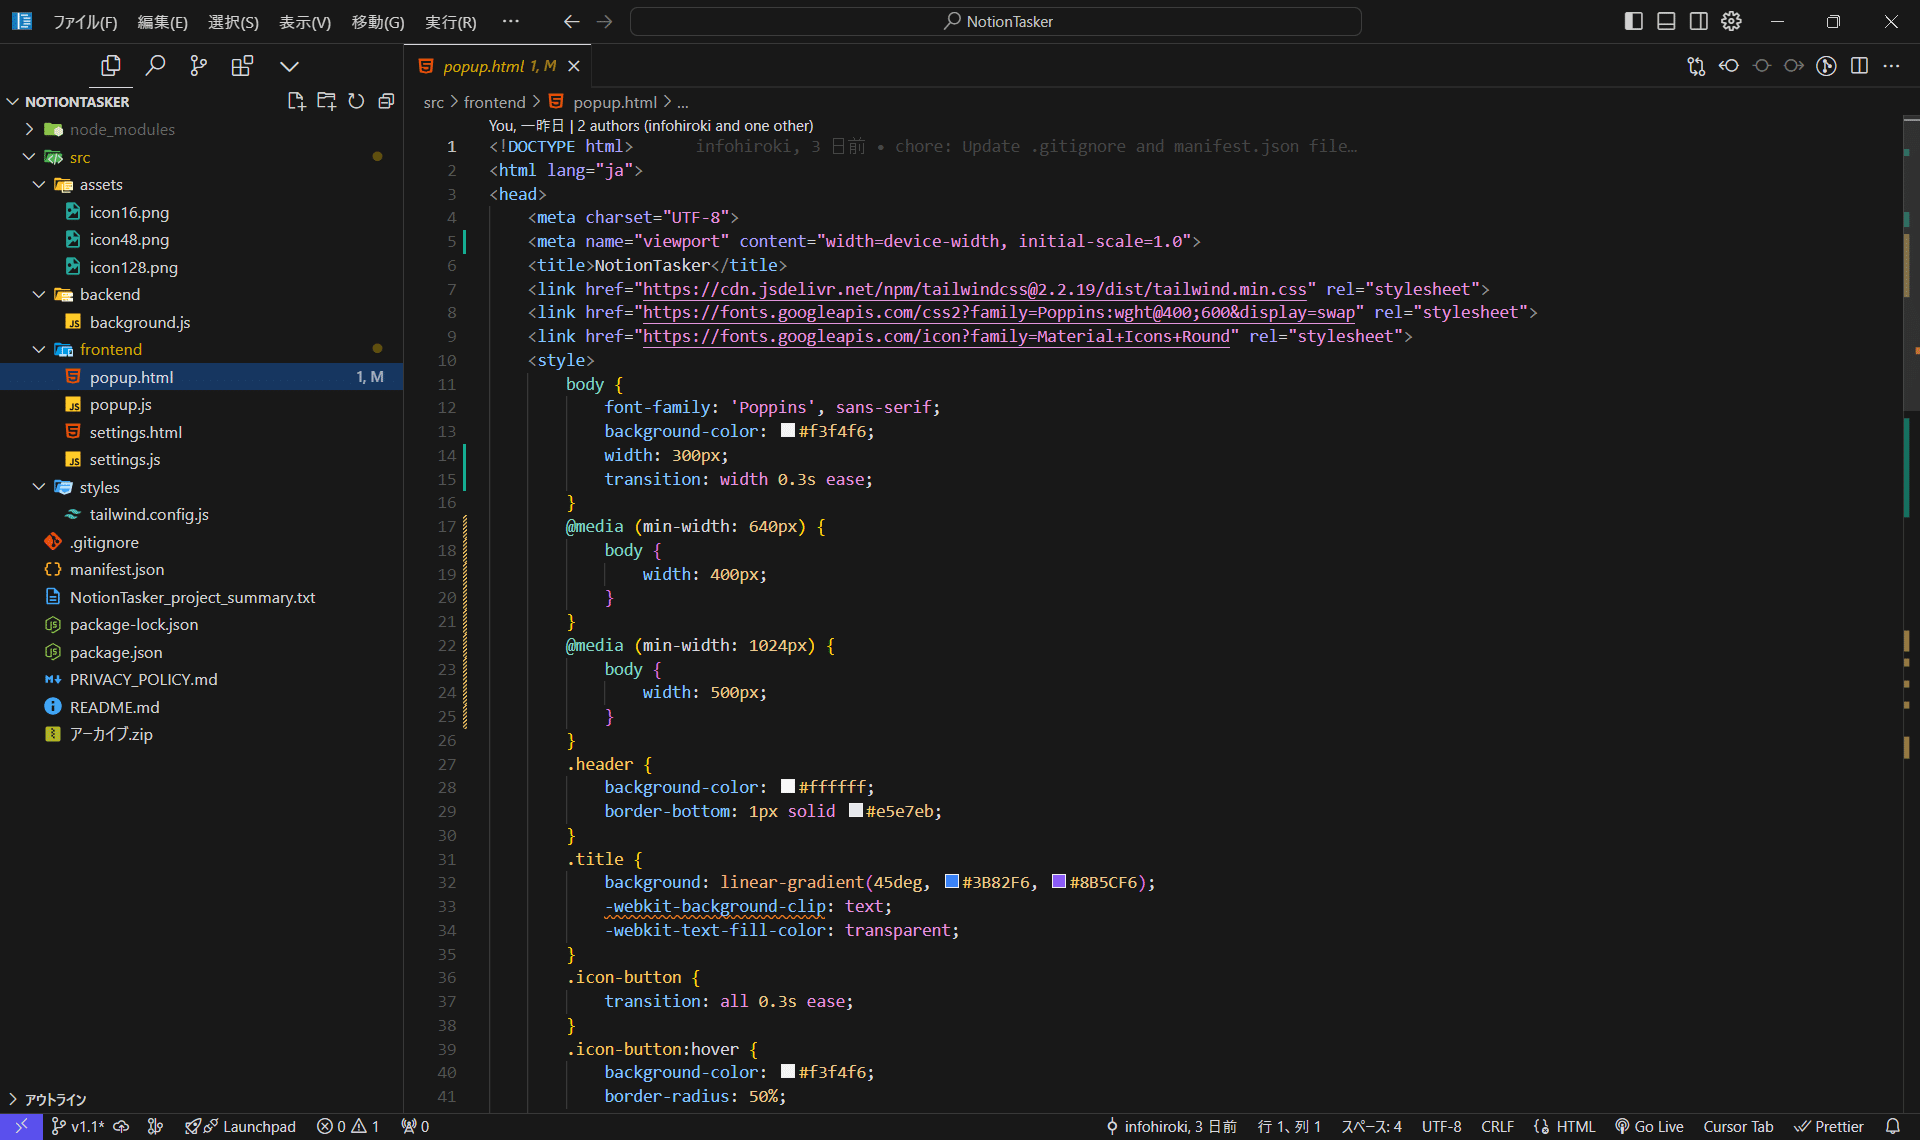Open the Search view in the sidebar
The image size is (1920, 1140).
click(x=156, y=65)
